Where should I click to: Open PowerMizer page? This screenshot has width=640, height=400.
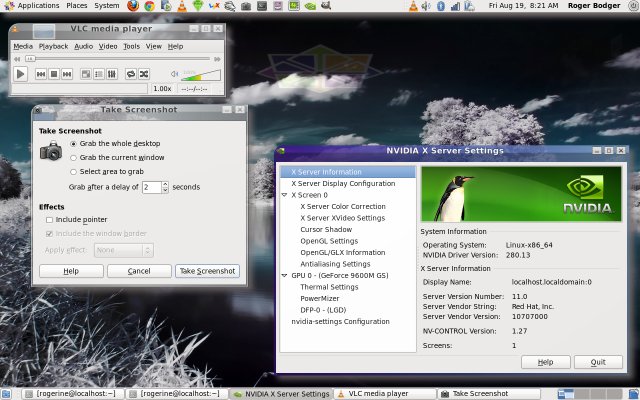320,298
